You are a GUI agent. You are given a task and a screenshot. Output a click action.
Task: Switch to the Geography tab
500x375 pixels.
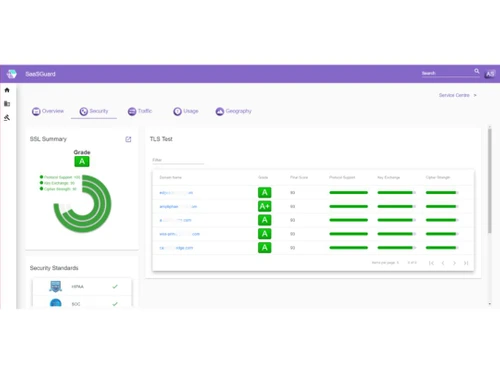233,111
